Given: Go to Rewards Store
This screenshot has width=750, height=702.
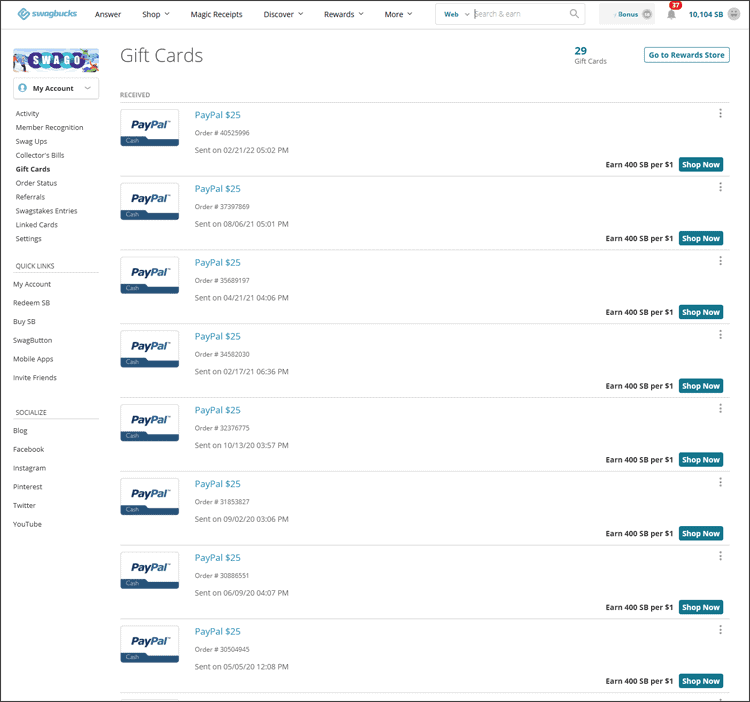Looking at the screenshot, I should pos(686,55).
